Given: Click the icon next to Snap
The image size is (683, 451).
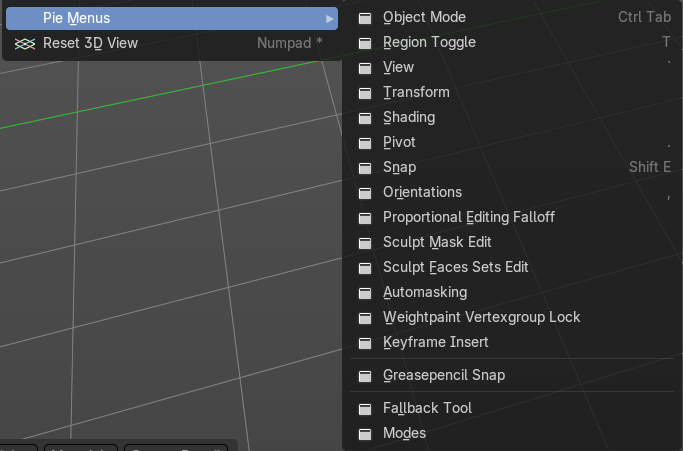Looking at the screenshot, I should (x=365, y=168).
